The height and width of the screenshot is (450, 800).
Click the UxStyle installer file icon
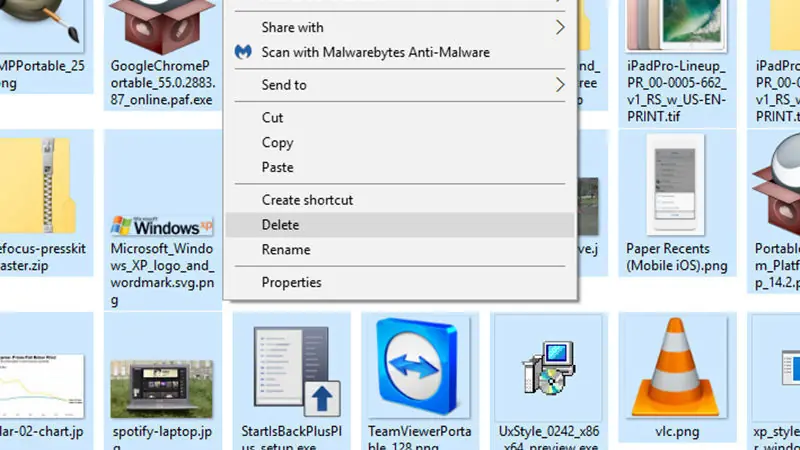tap(548, 368)
